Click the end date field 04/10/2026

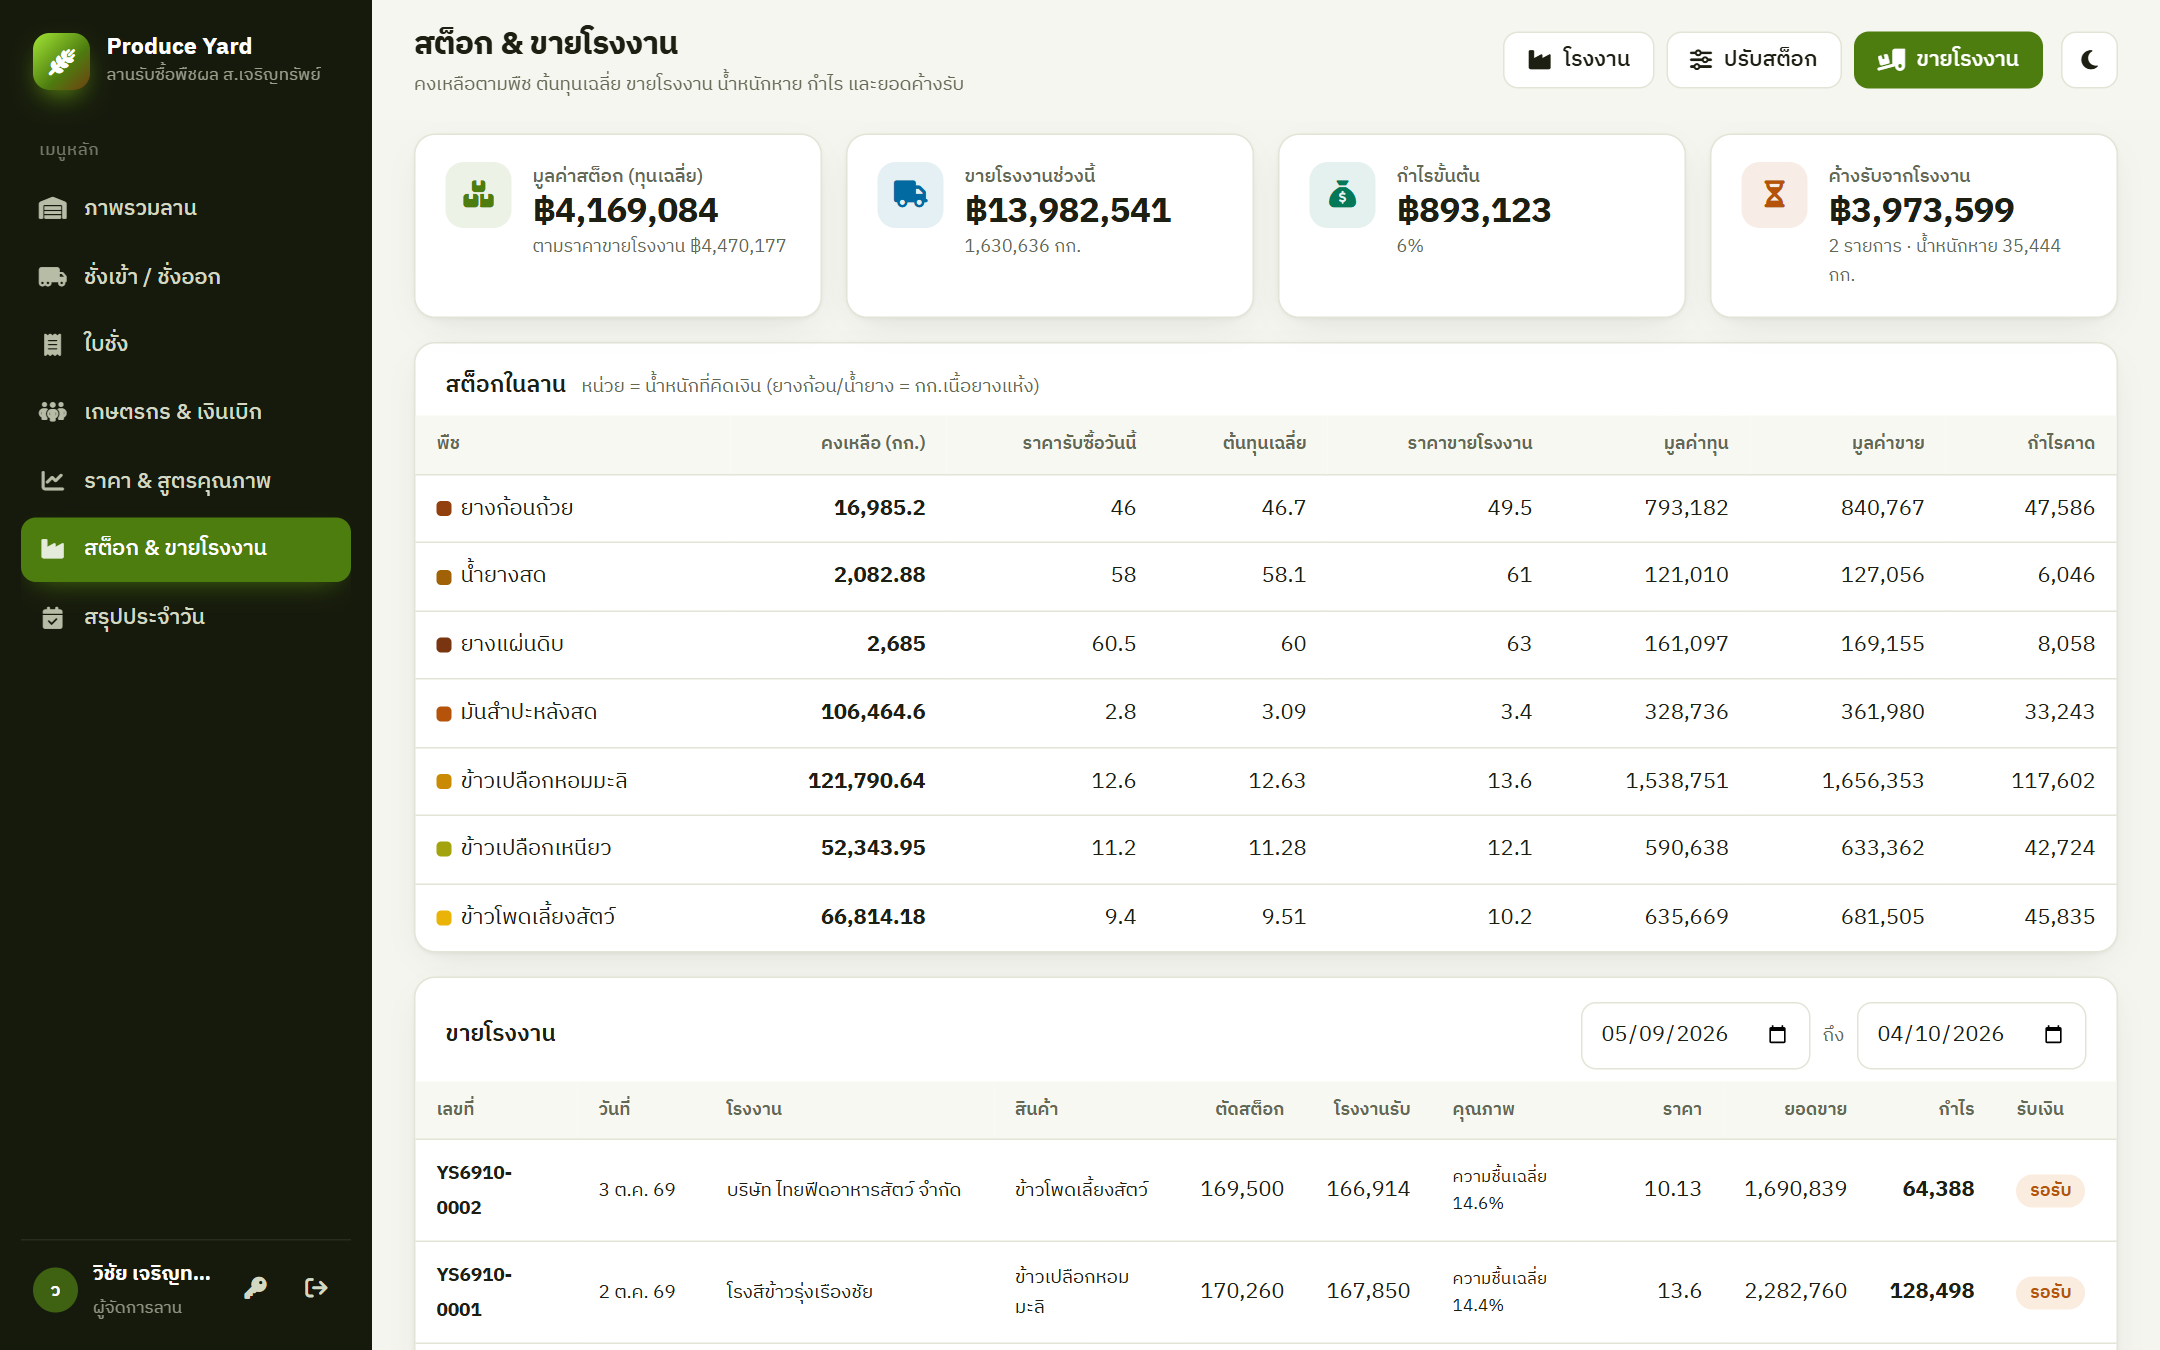1971,1034
